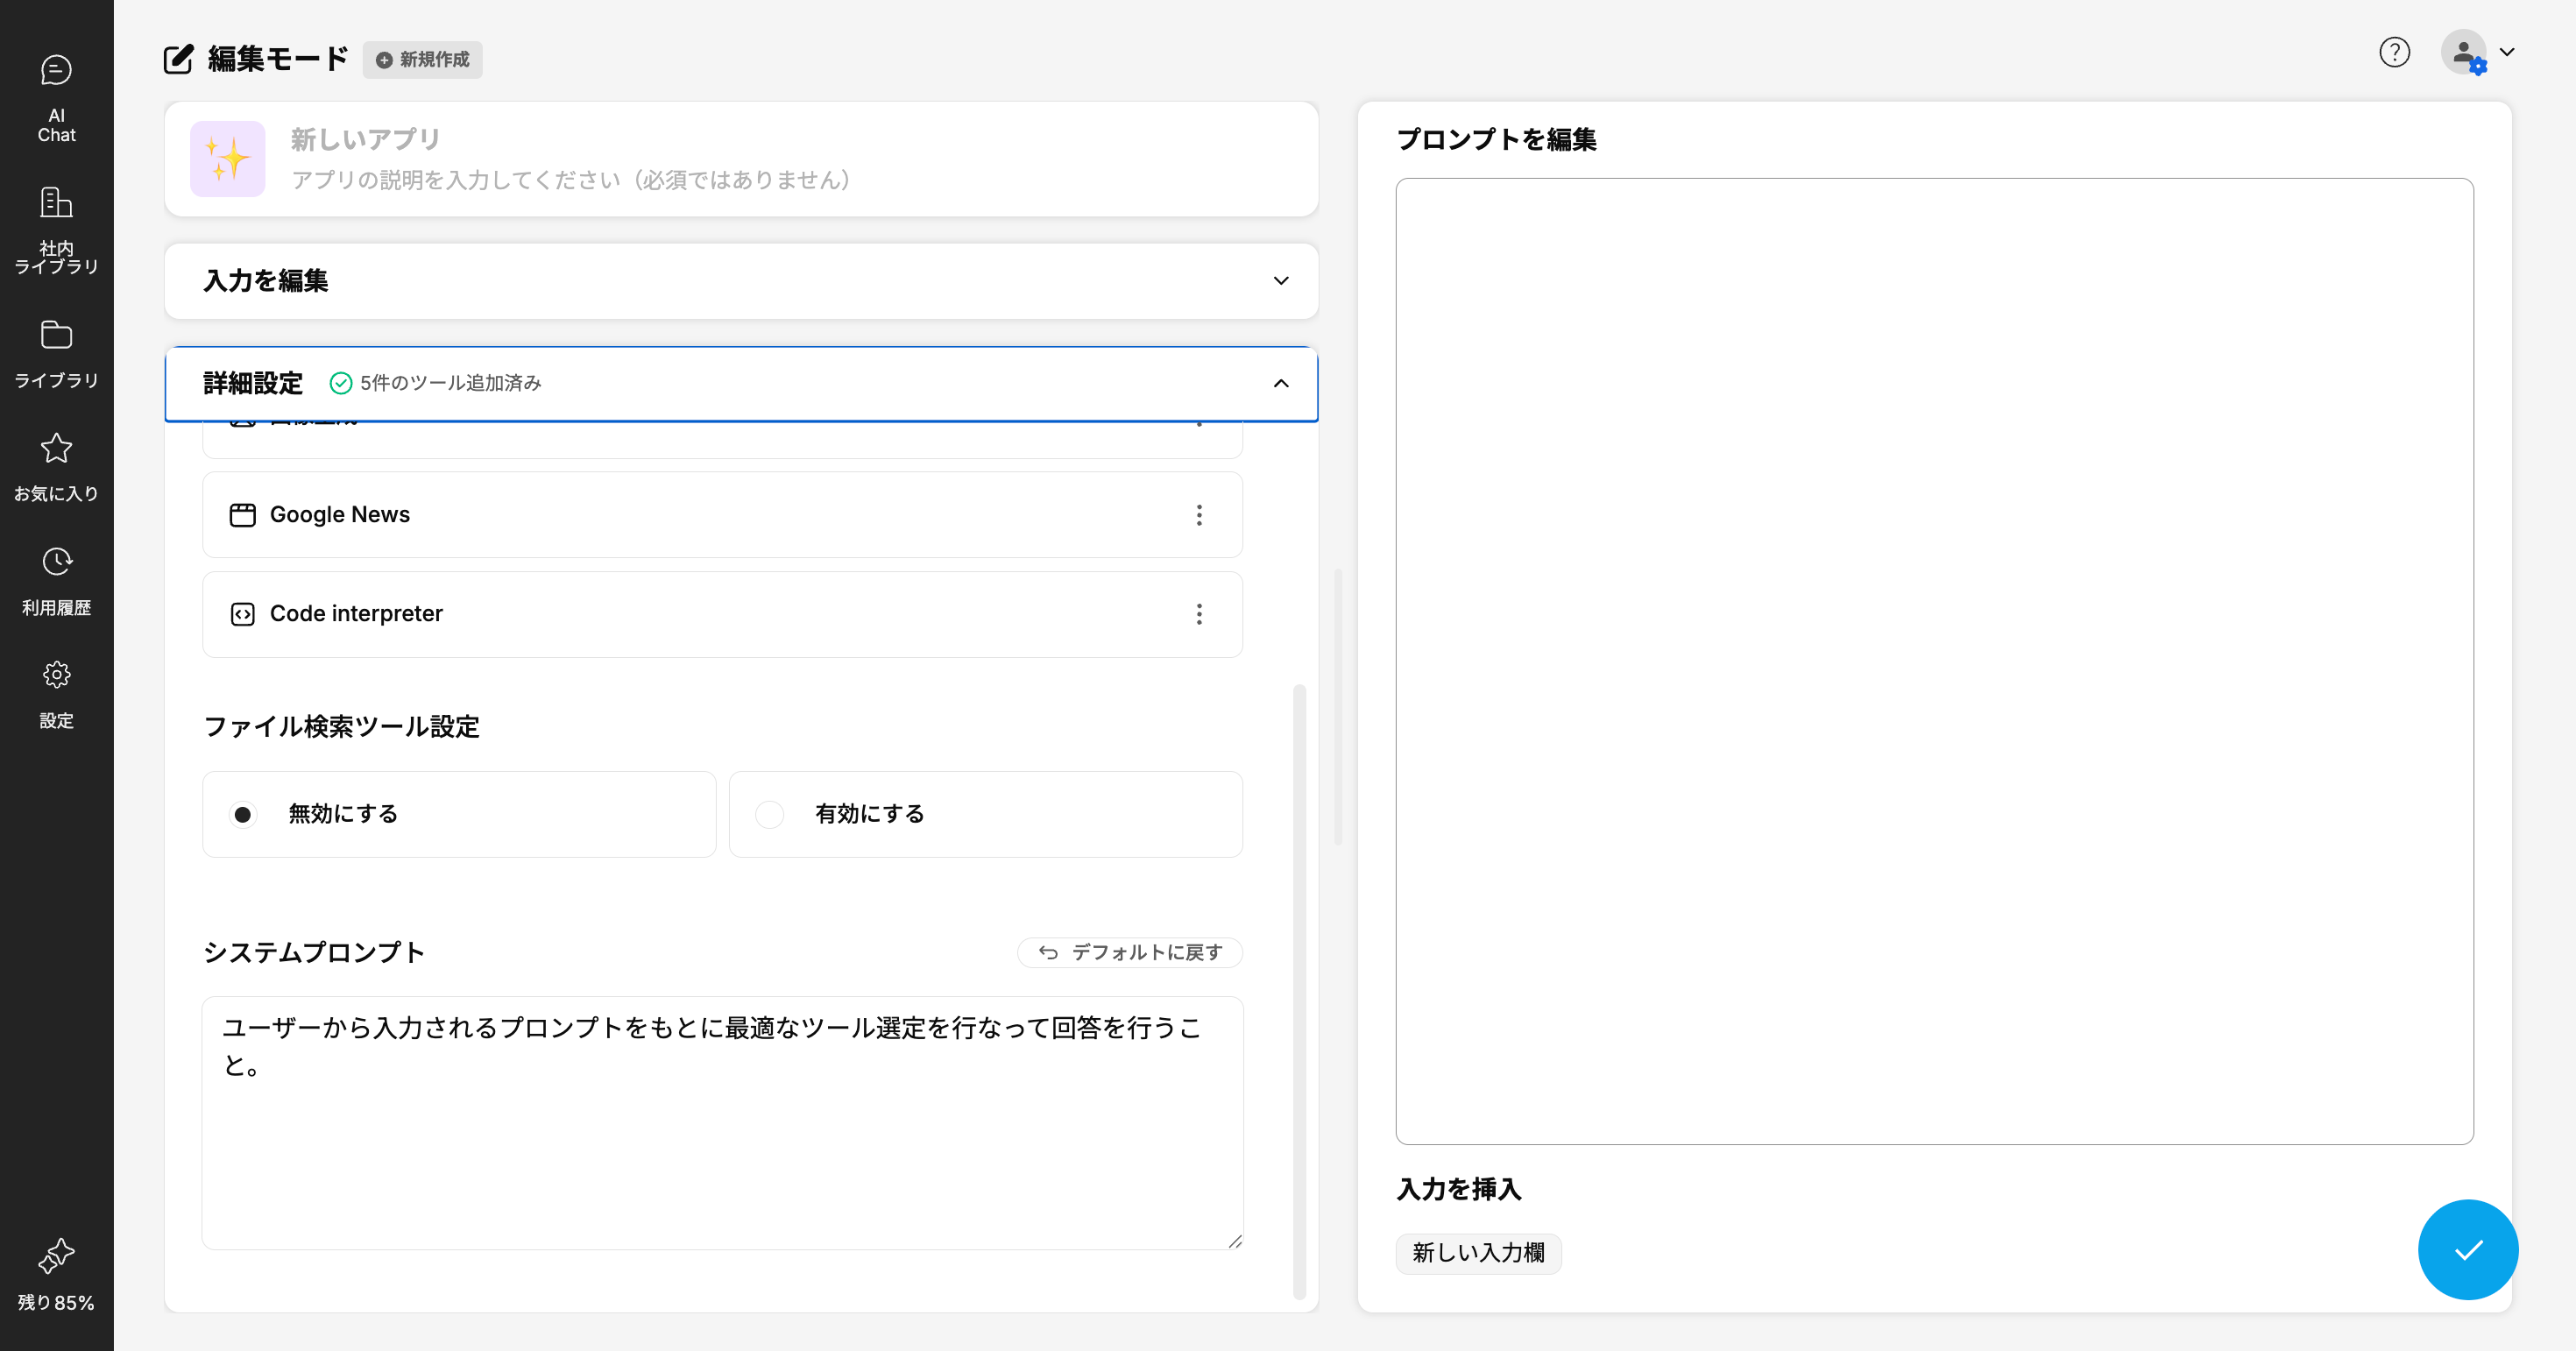Open AI Chat from sidebar
2576x1351 pixels.
tap(56, 98)
